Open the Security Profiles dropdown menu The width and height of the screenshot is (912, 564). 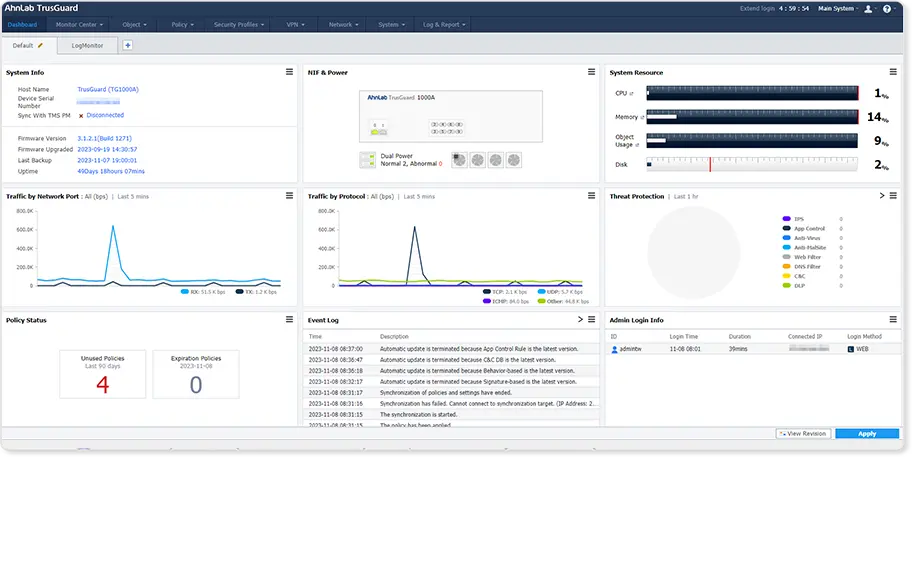tap(238, 24)
